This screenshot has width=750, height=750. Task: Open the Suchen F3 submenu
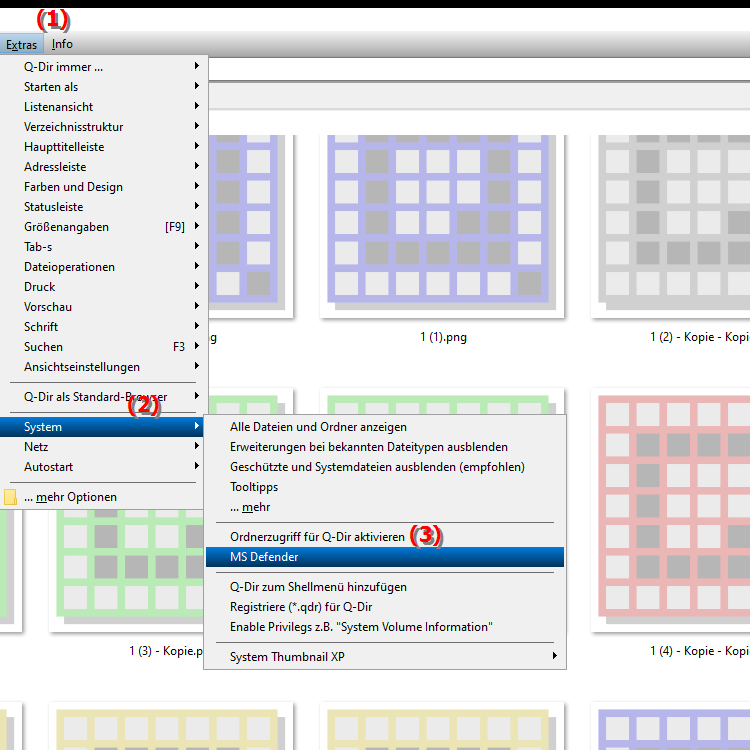104,347
